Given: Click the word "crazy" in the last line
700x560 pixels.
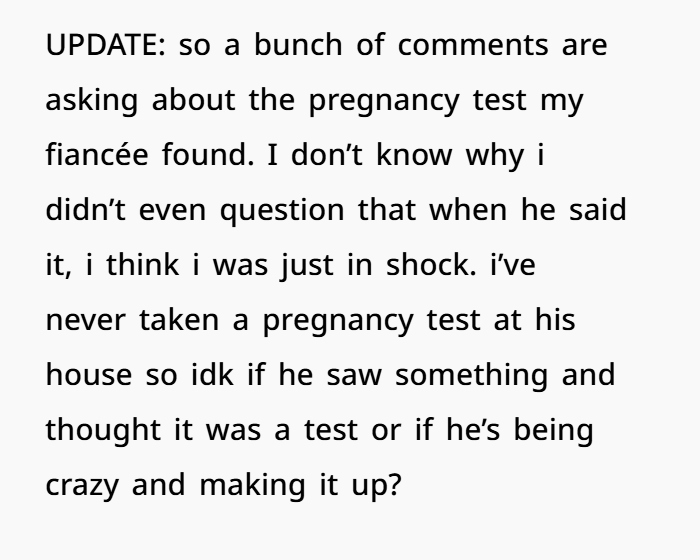Looking at the screenshot, I should click(x=80, y=487).
